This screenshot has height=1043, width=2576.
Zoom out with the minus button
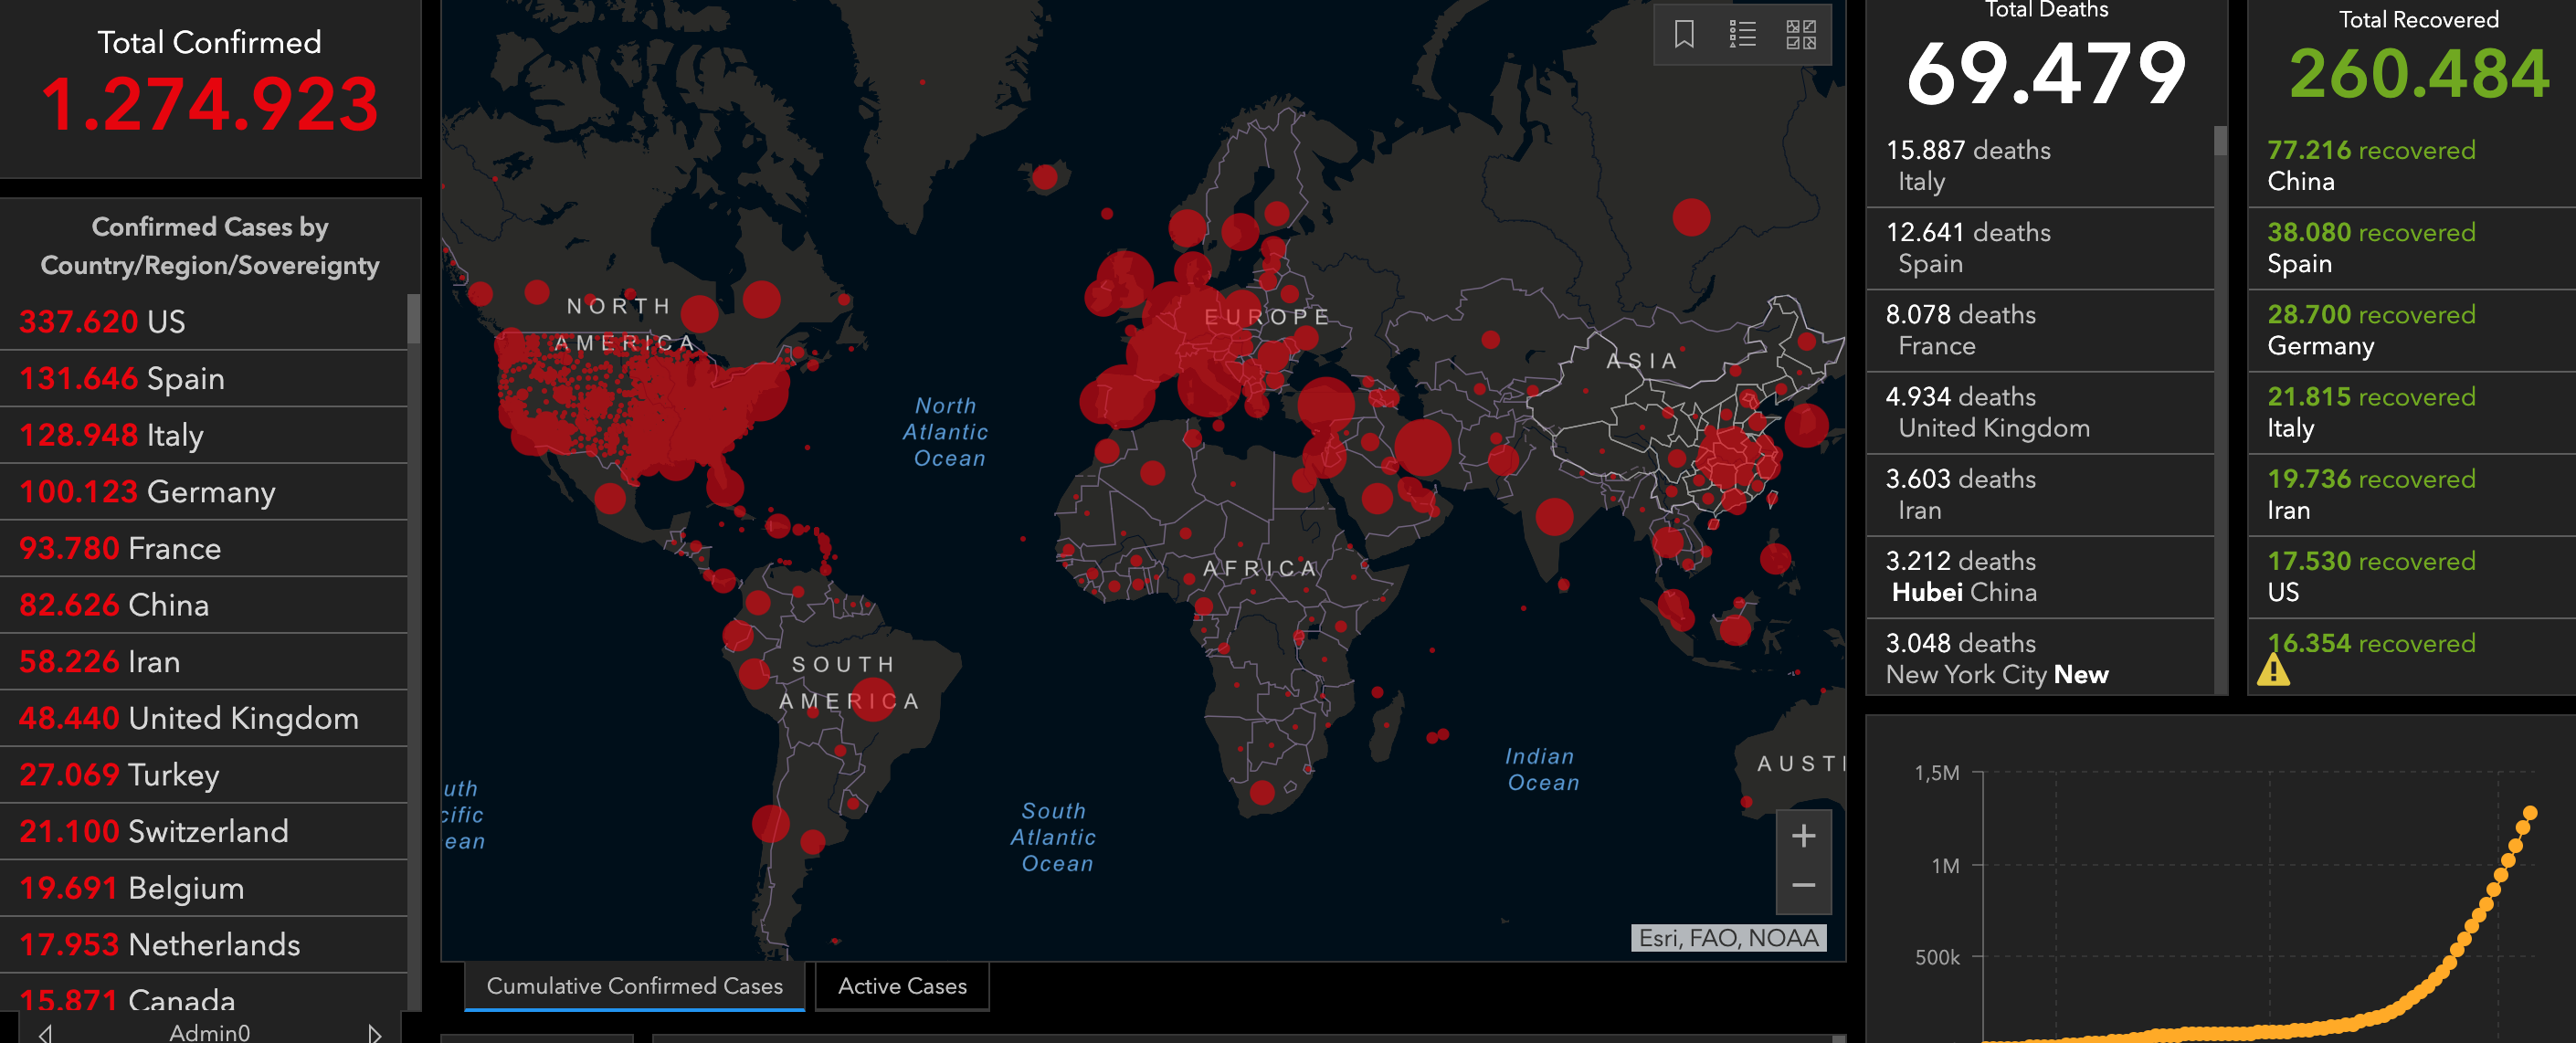1803,886
